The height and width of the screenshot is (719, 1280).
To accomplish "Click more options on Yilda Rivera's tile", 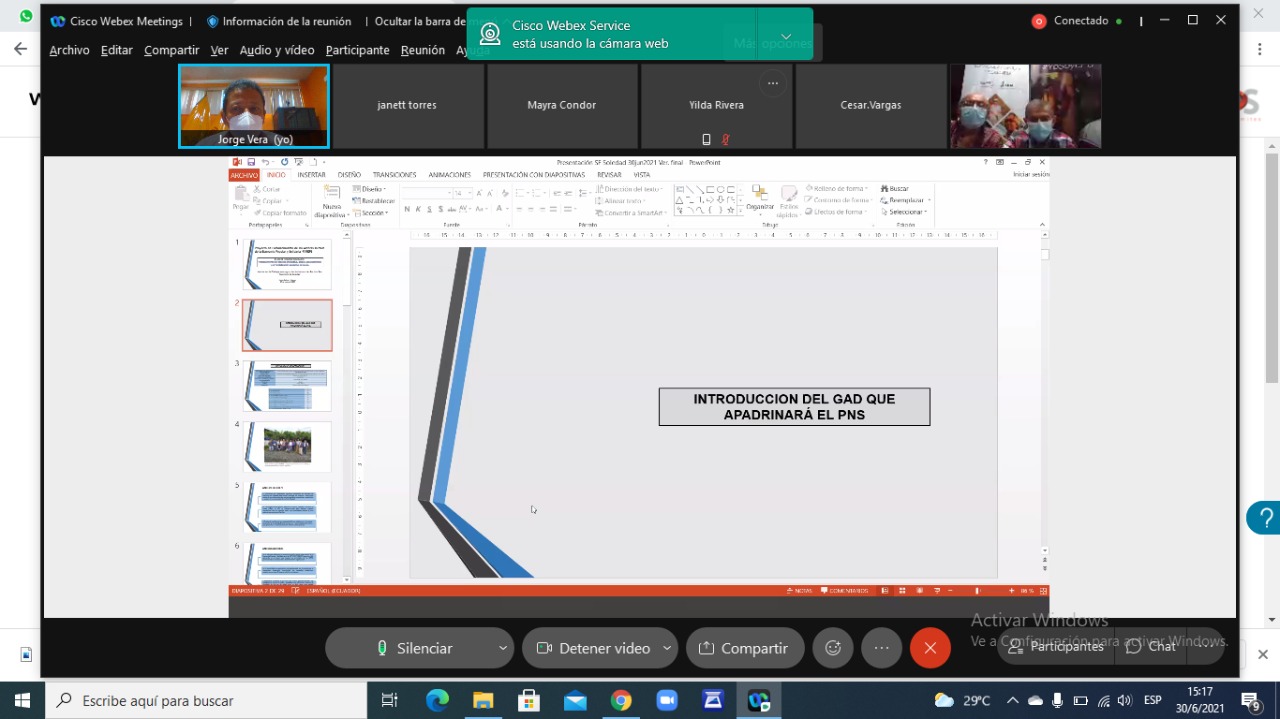I will click(772, 84).
